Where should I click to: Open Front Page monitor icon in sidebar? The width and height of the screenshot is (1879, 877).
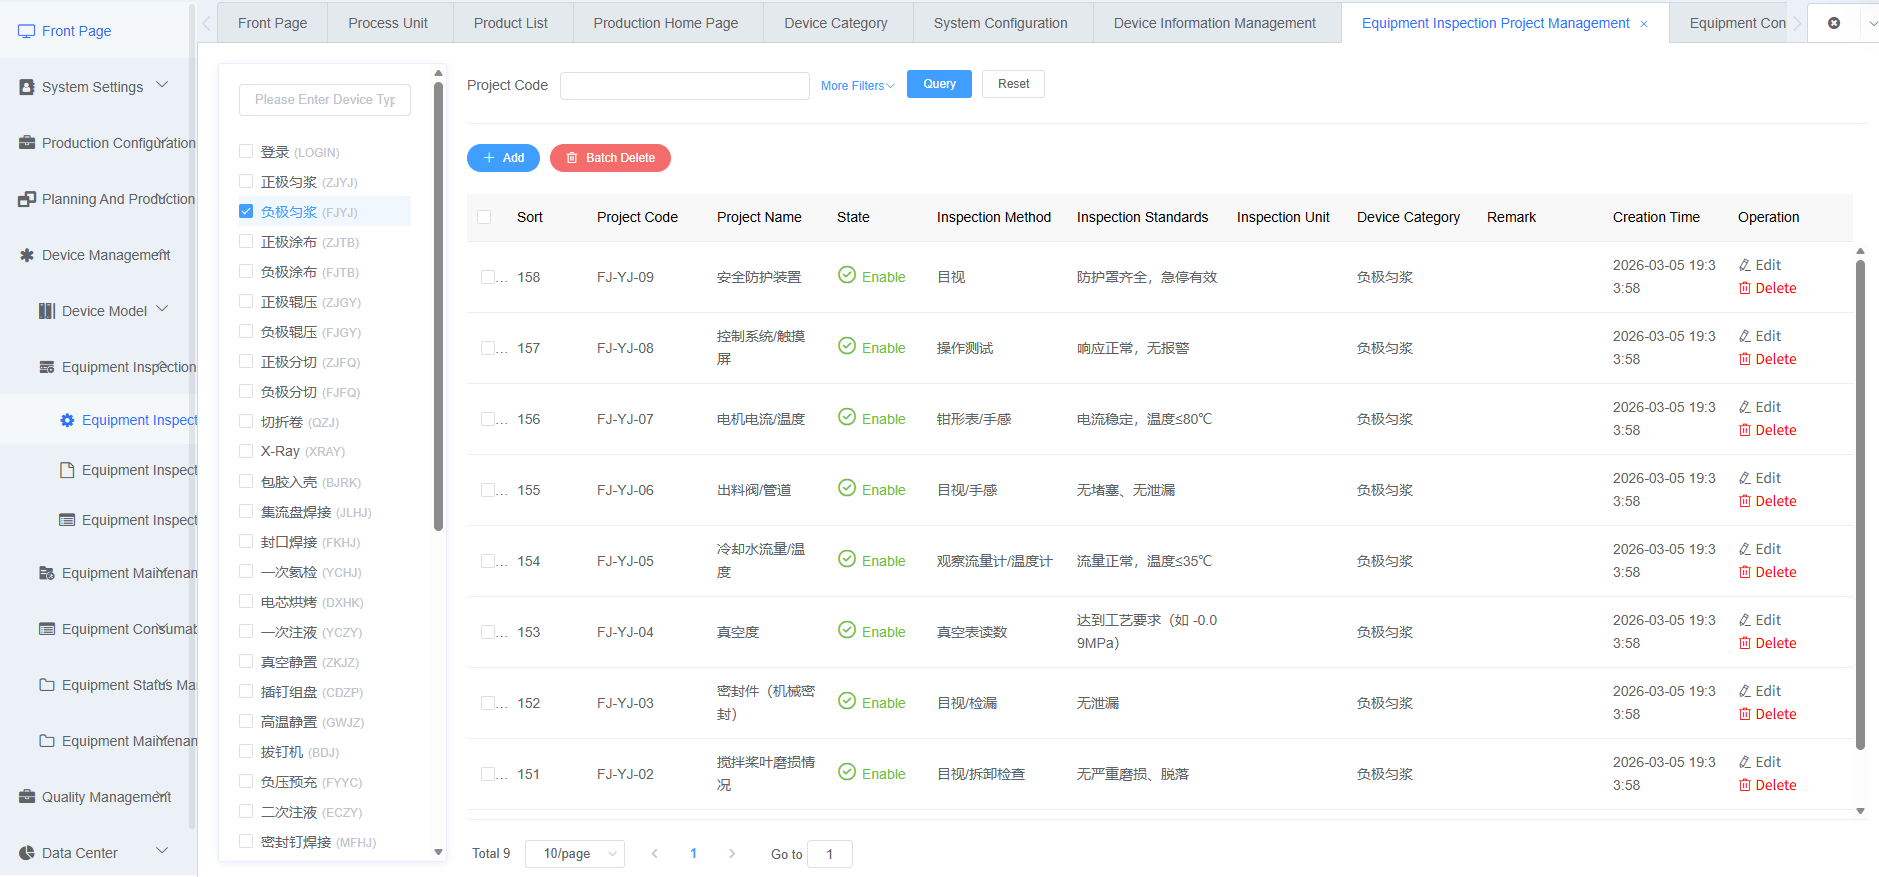(x=27, y=31)
